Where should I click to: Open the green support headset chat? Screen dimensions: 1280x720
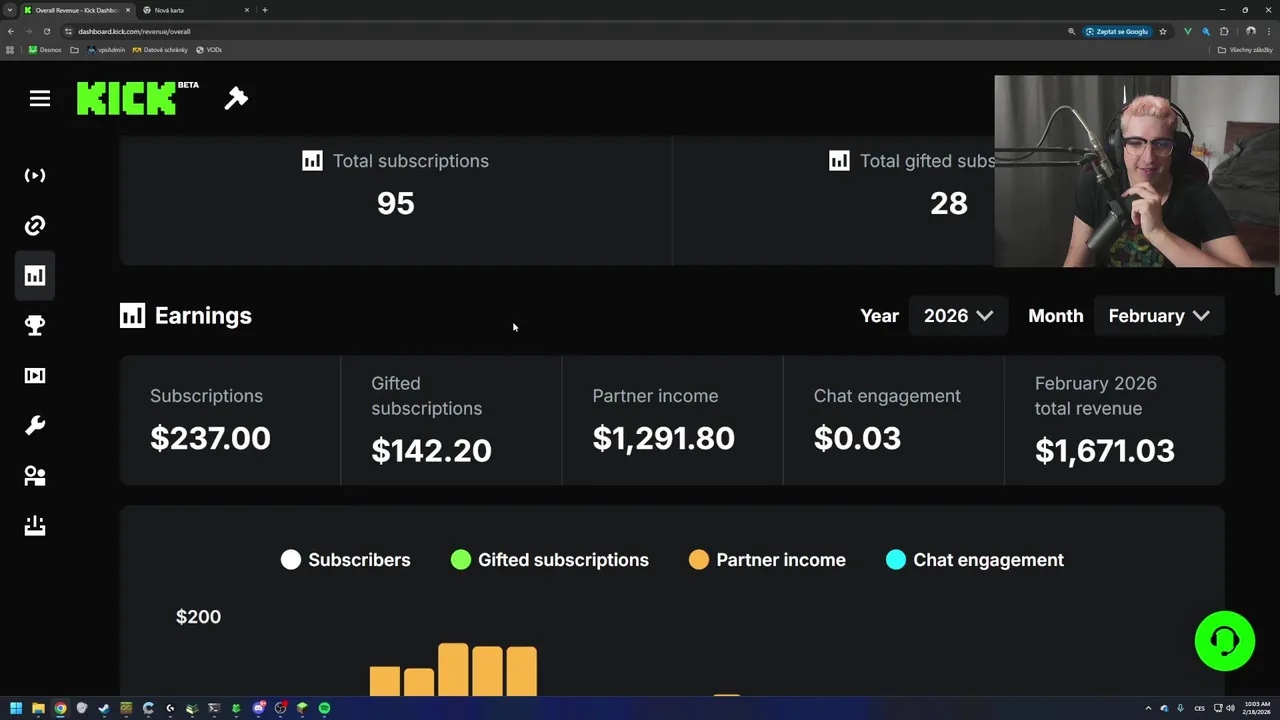pos(1224,641)
